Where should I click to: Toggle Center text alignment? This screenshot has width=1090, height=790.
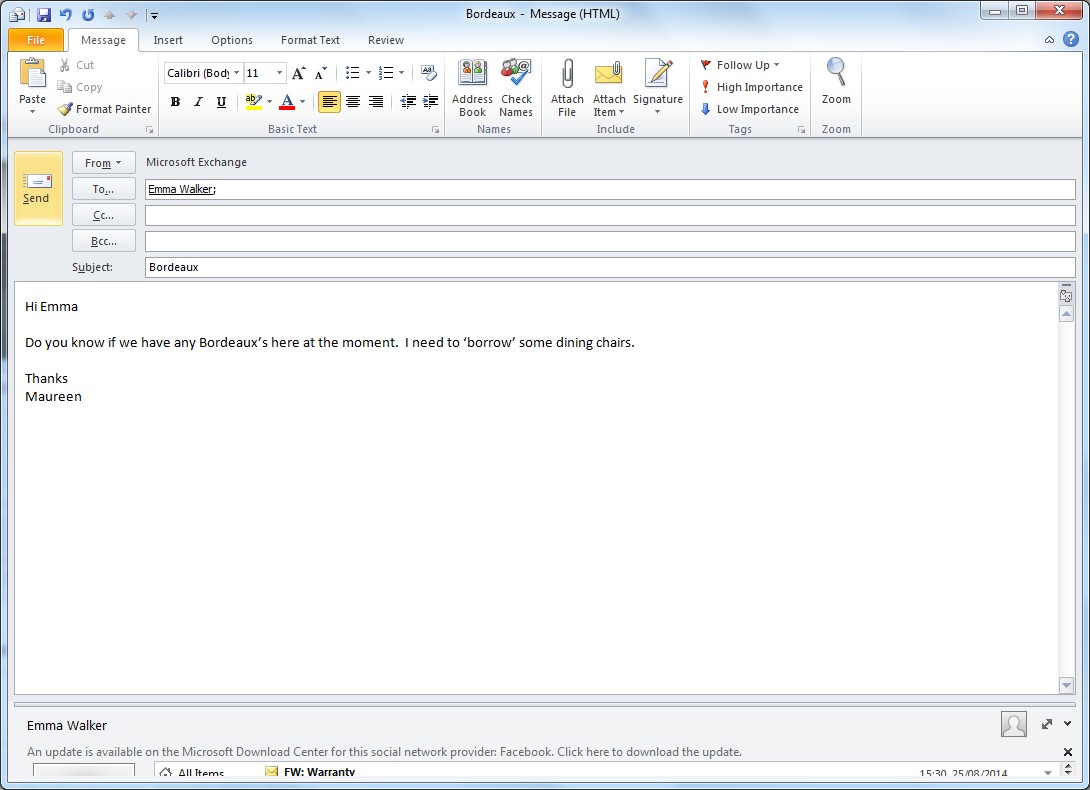pyautogui.click(x=353, y=102)
